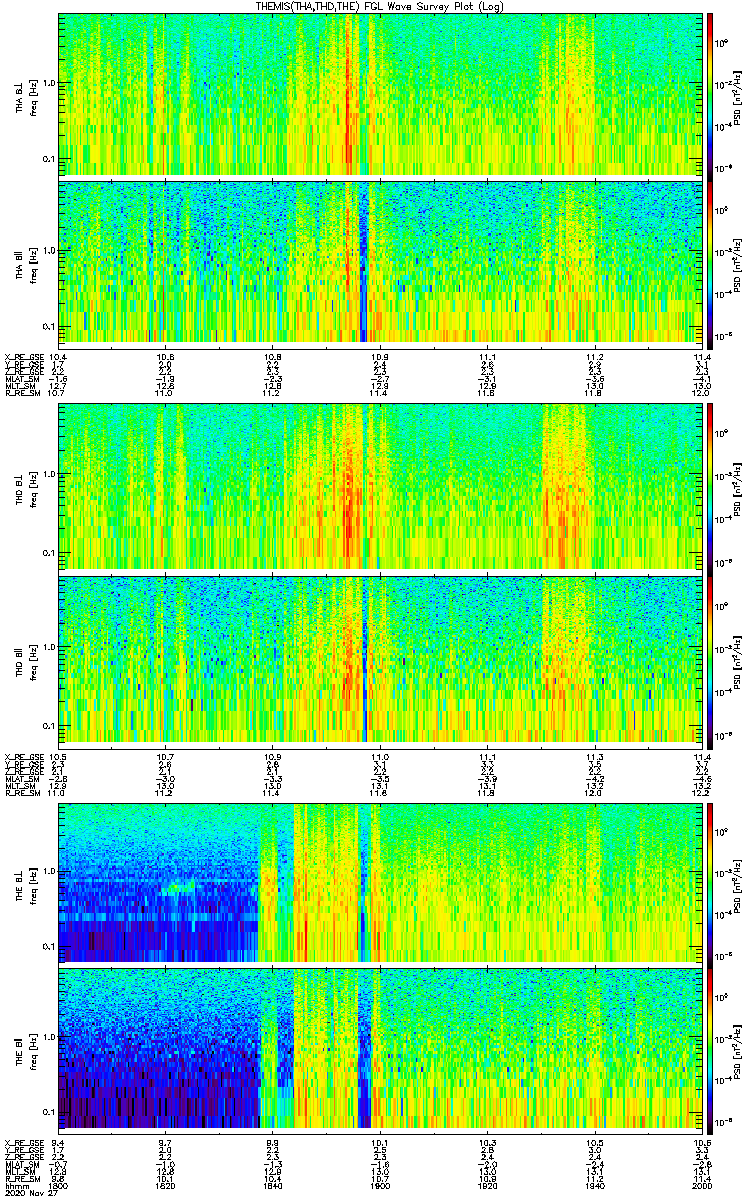This screenshot has width=750, height=1200.
Task: Click the 0.1 frequency tick on THE B∥ panel
Action: [48, 1111]
